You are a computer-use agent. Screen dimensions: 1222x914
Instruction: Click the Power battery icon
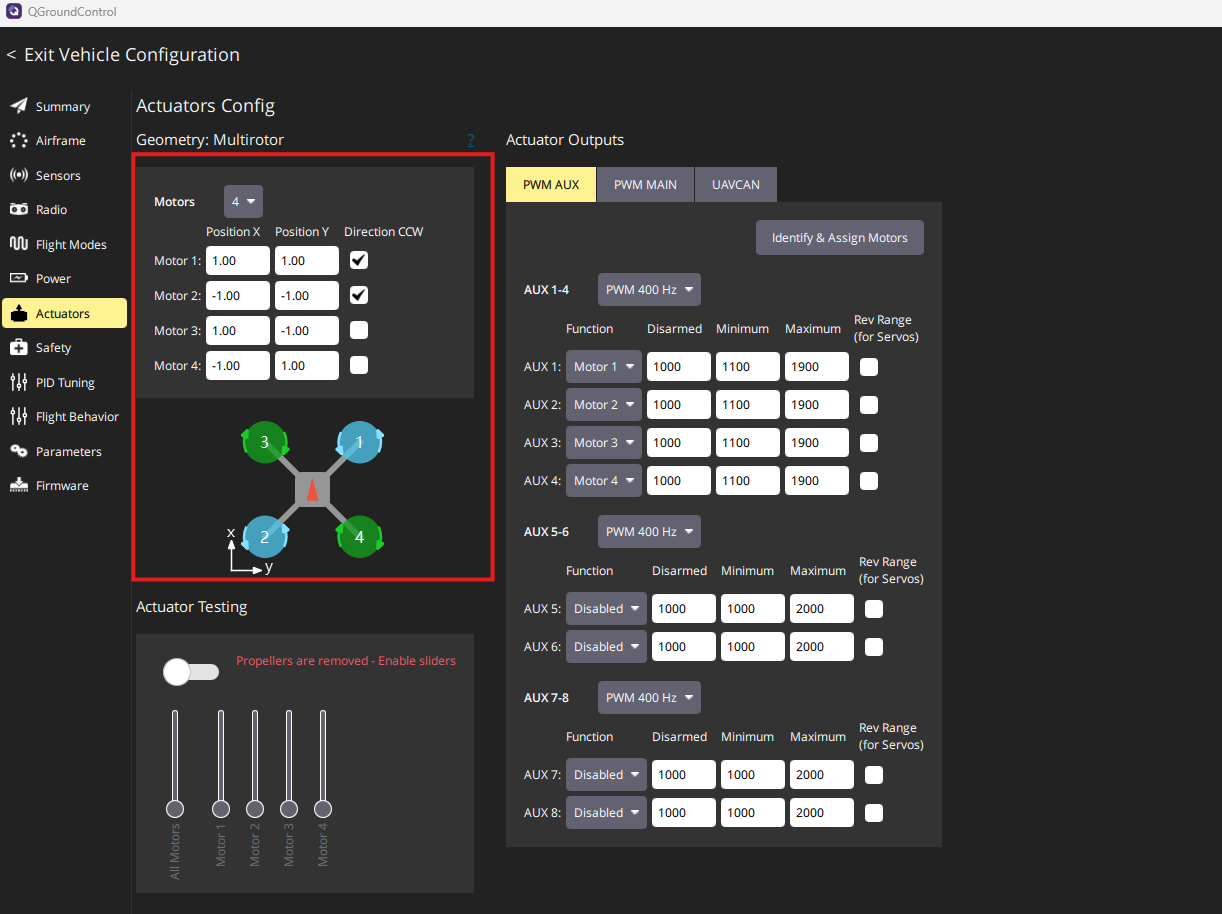pos(19,278)
